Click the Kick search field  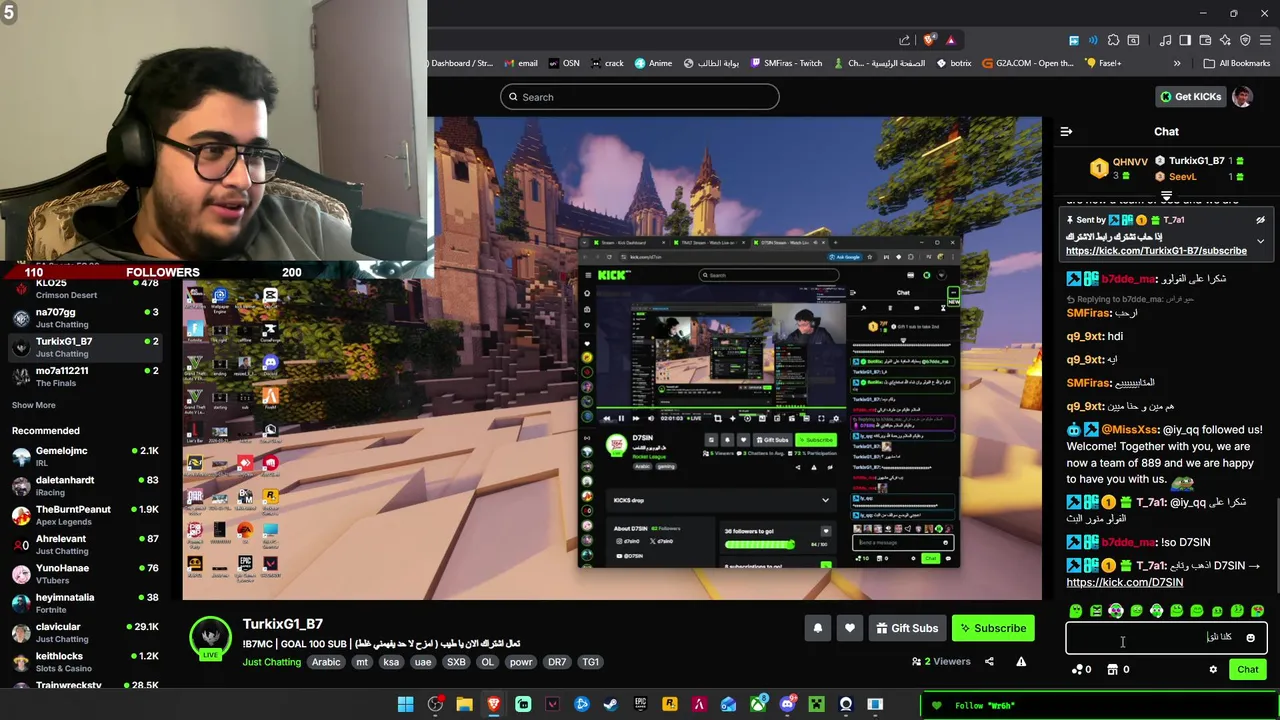coord(640,97)
